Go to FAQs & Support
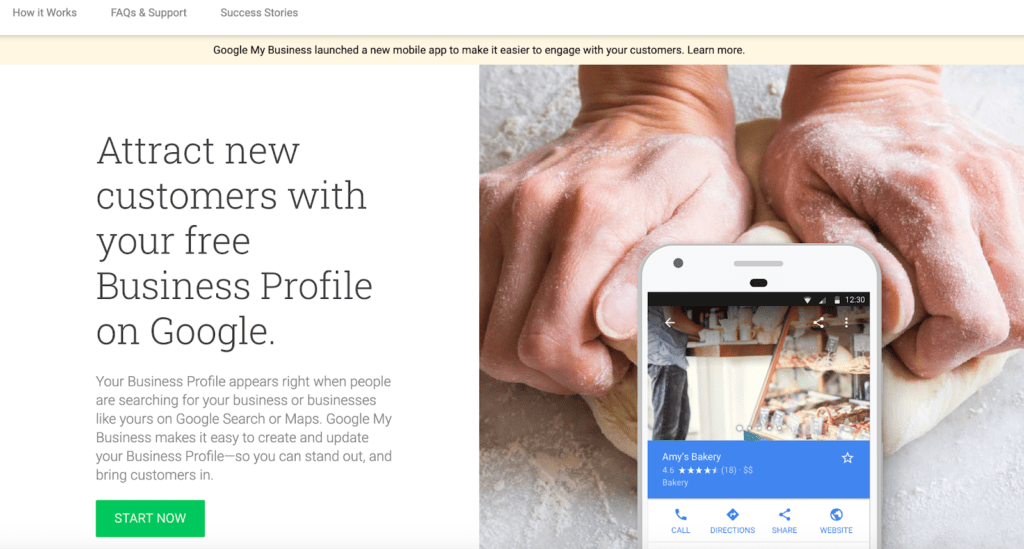The image size is (1024, 549). (x=148, y=12)
